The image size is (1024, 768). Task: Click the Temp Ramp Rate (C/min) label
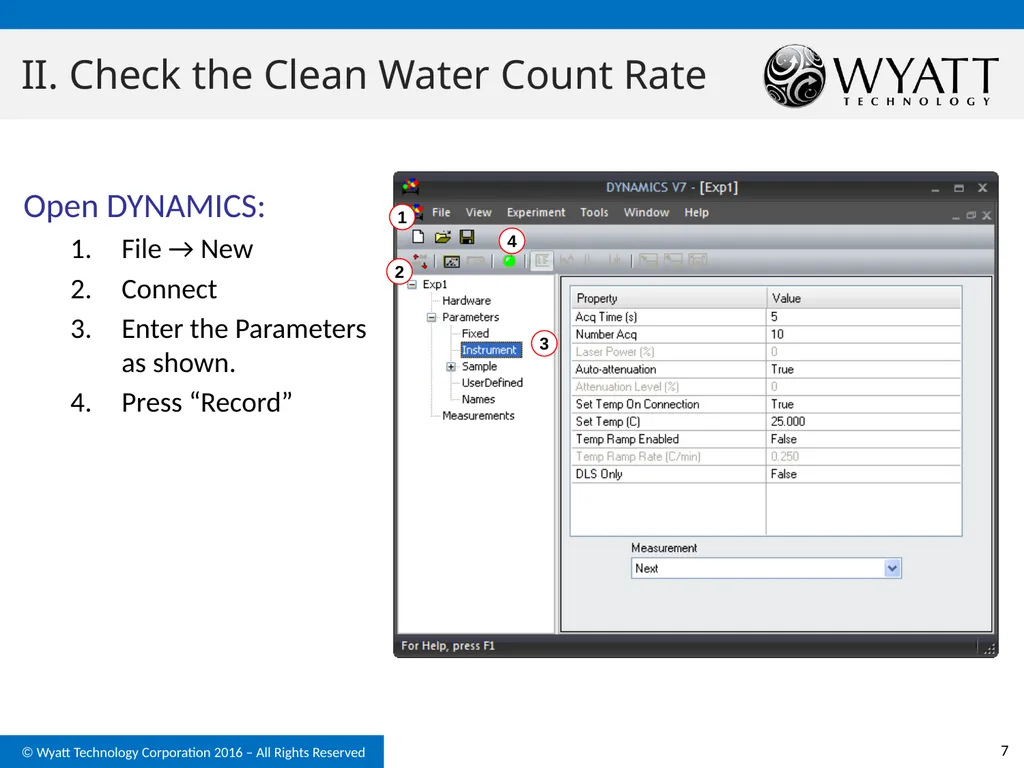(638, 457)
